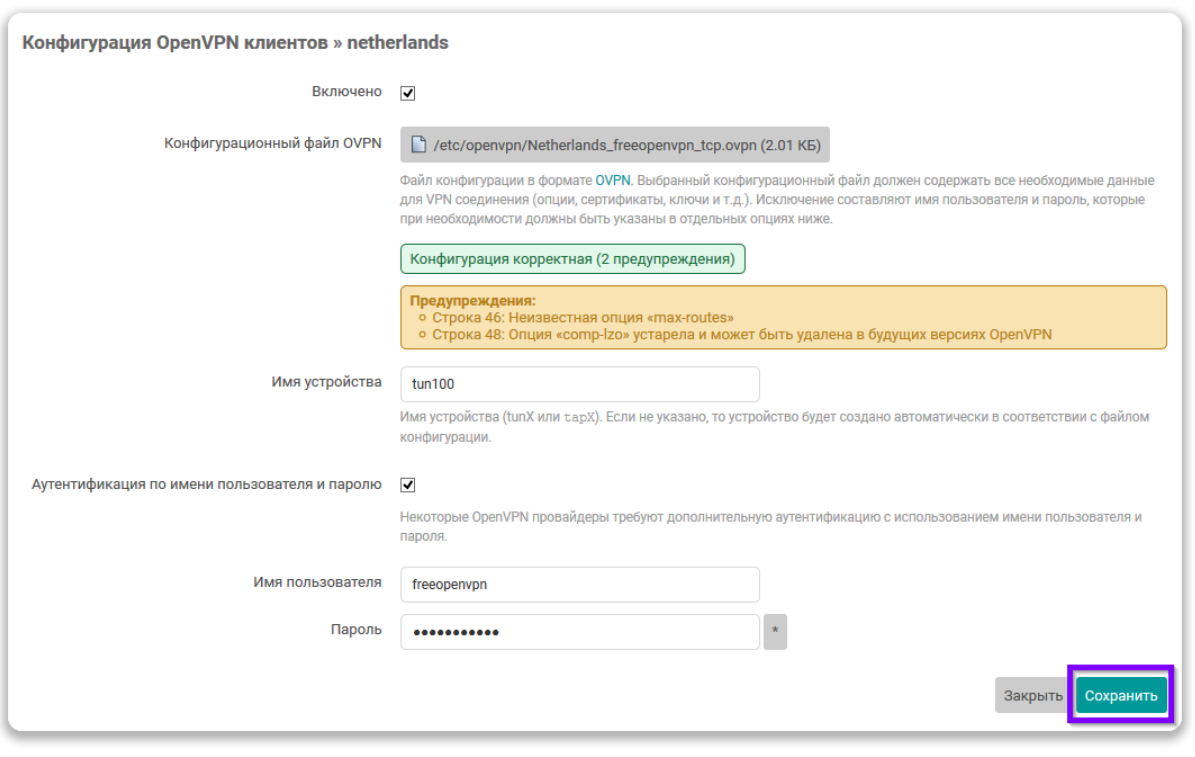Viewport: 1195px width, 757px height.
Task: Click the Конфигурационный файл OVPN label
Action: [273, 143]
